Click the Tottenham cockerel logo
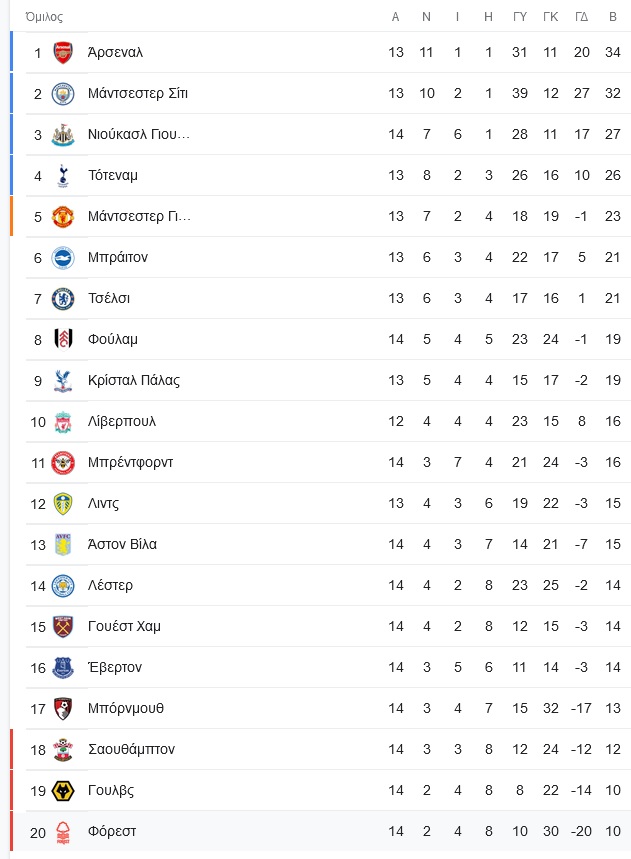 click(x=63, y=176)
